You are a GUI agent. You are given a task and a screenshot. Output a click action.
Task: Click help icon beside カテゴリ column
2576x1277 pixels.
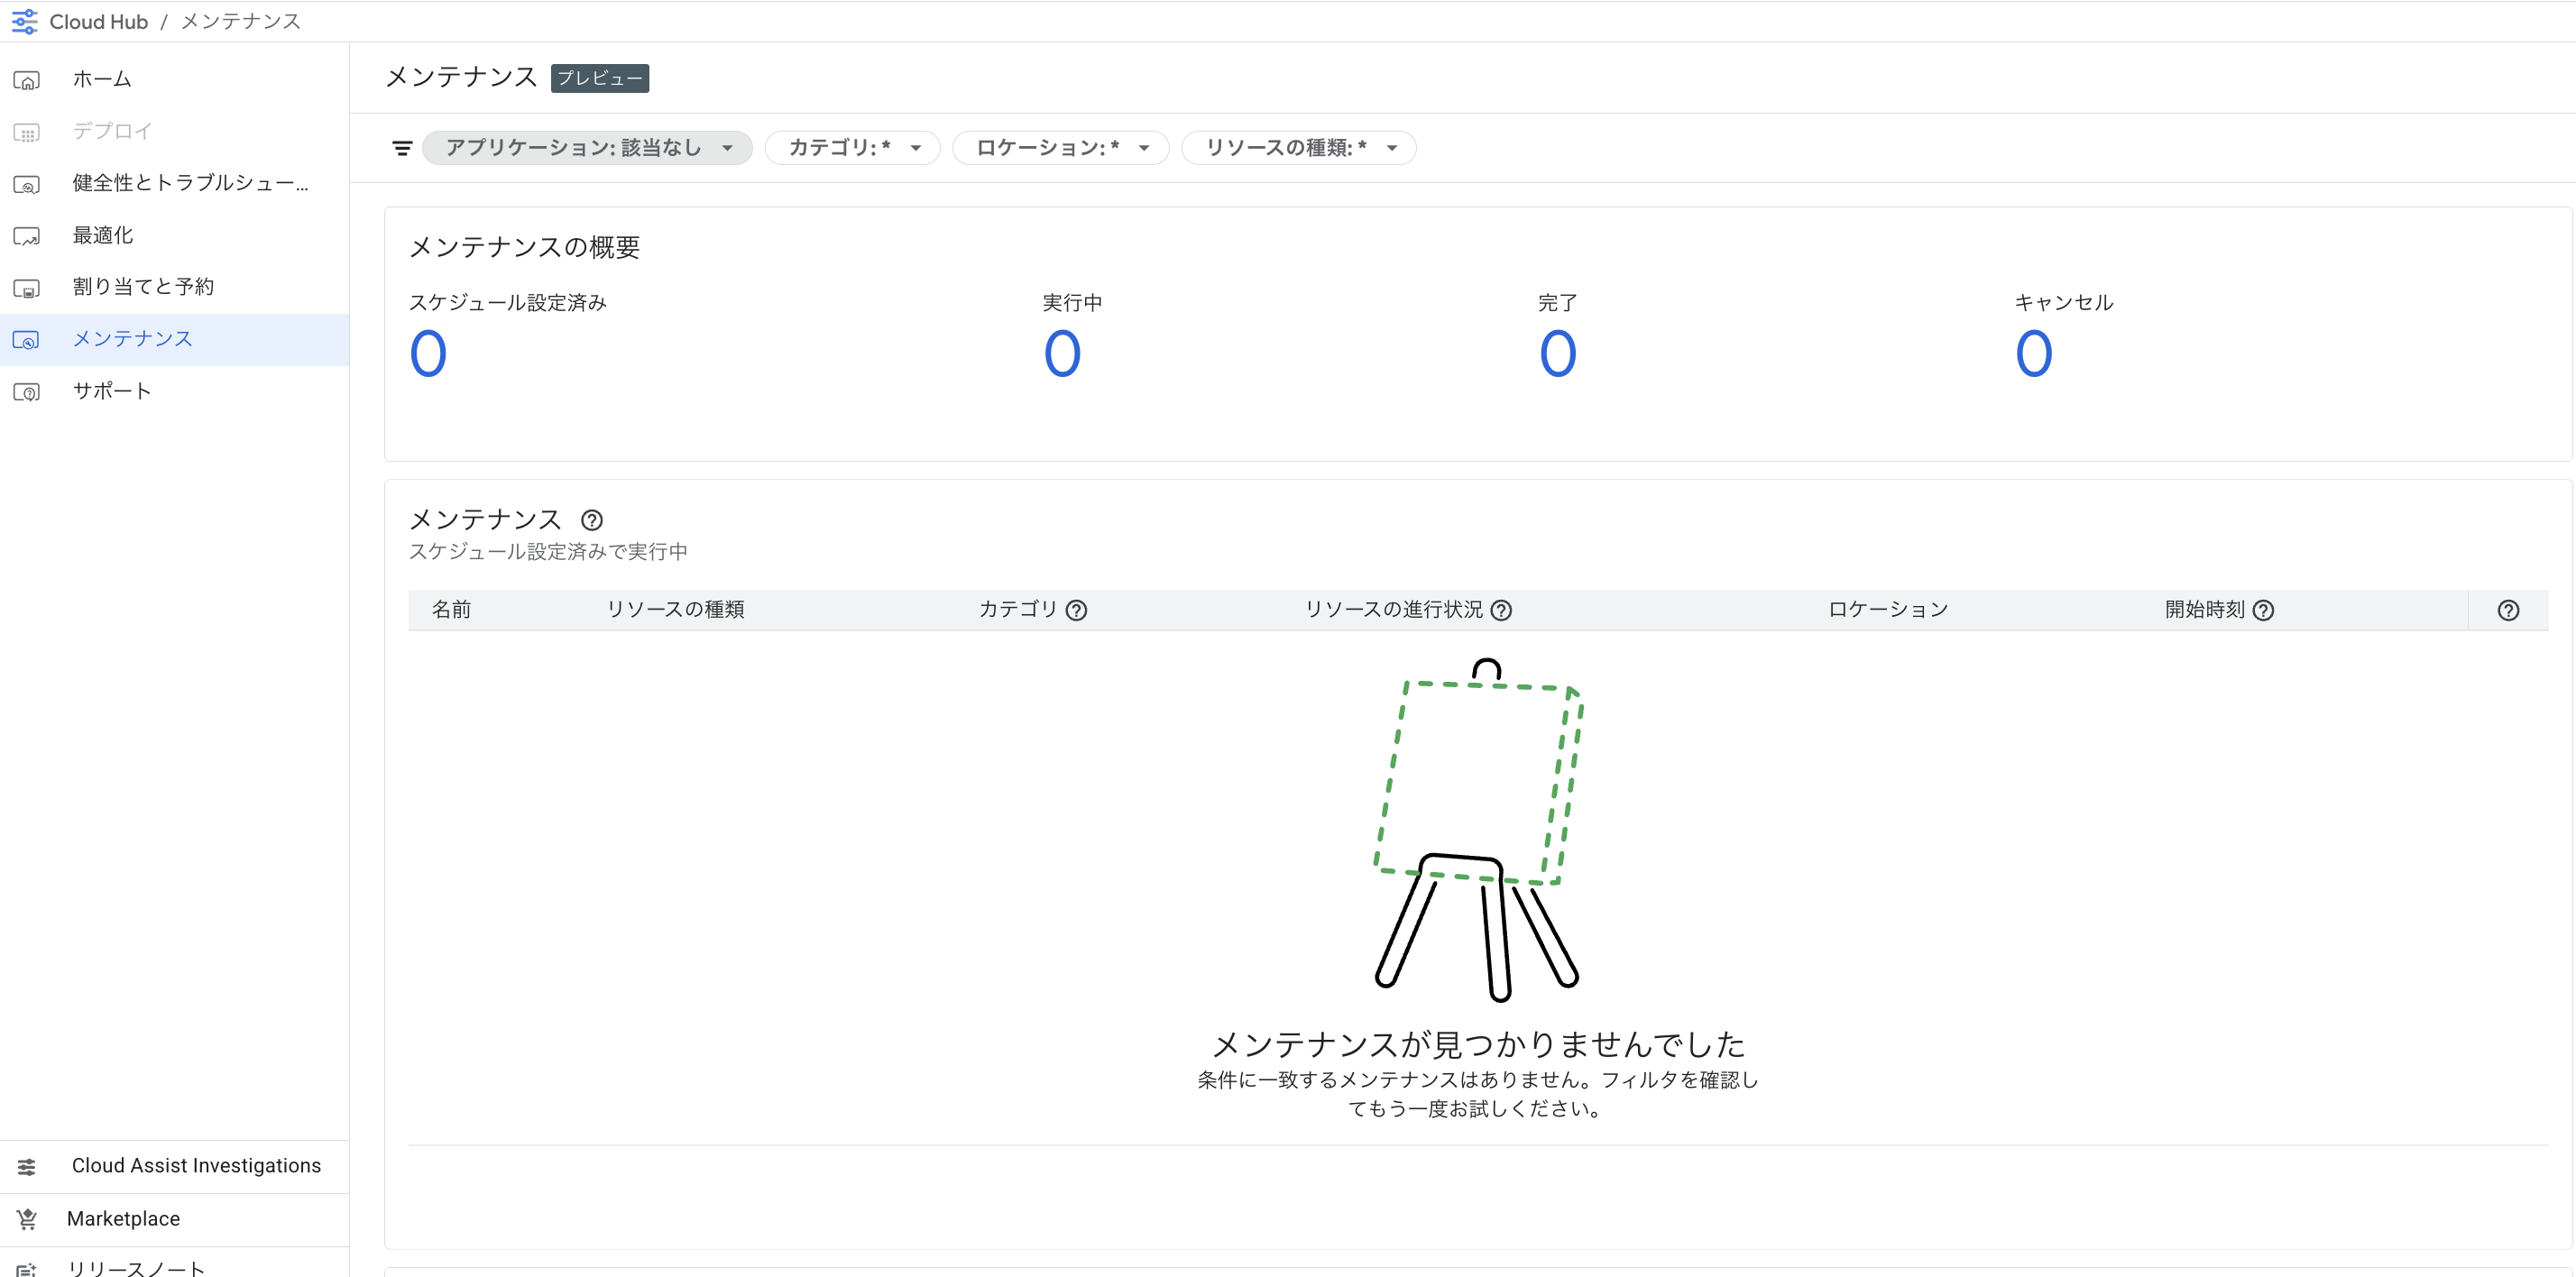(1076, 610)
